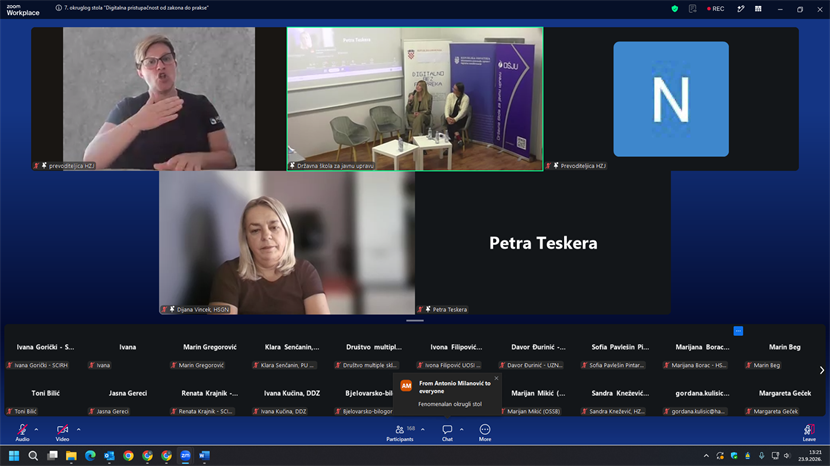Click the Marijan Mikić participant tile

point(538,395)
